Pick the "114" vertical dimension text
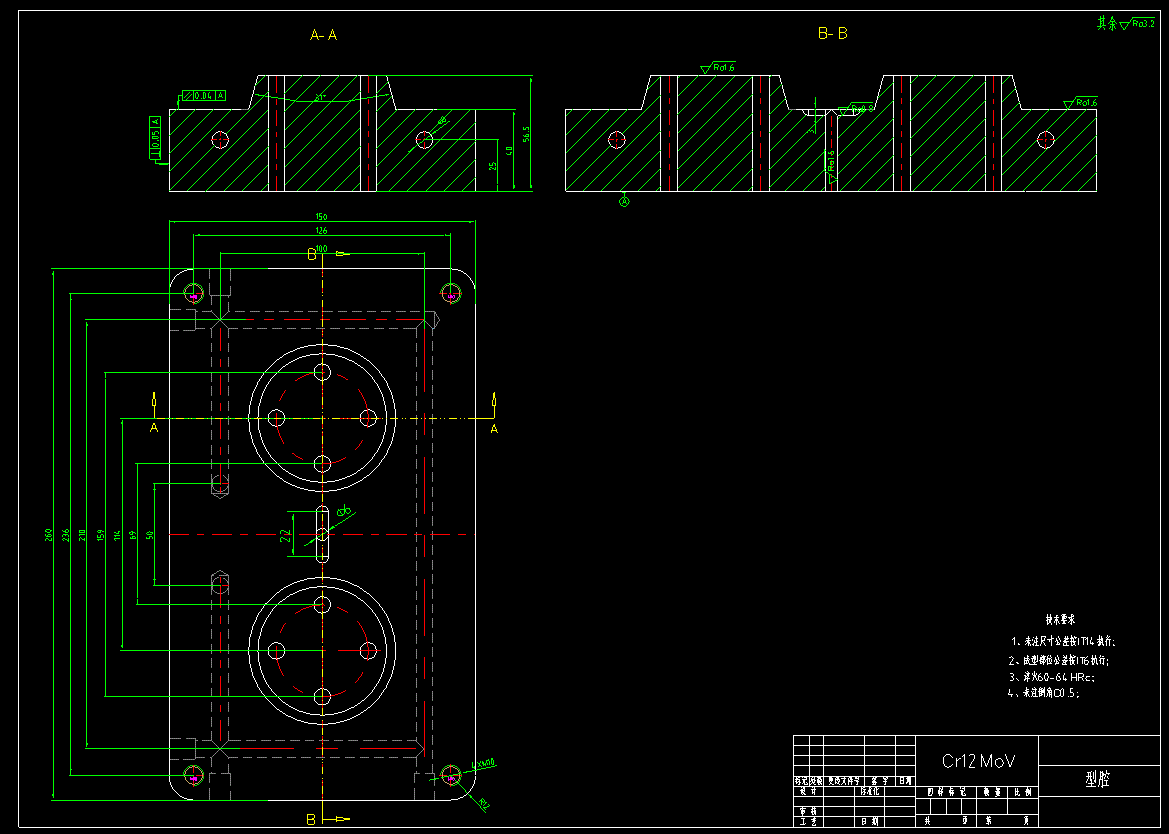Viewport: 1169px width, 834px height. tap(117, 534)
